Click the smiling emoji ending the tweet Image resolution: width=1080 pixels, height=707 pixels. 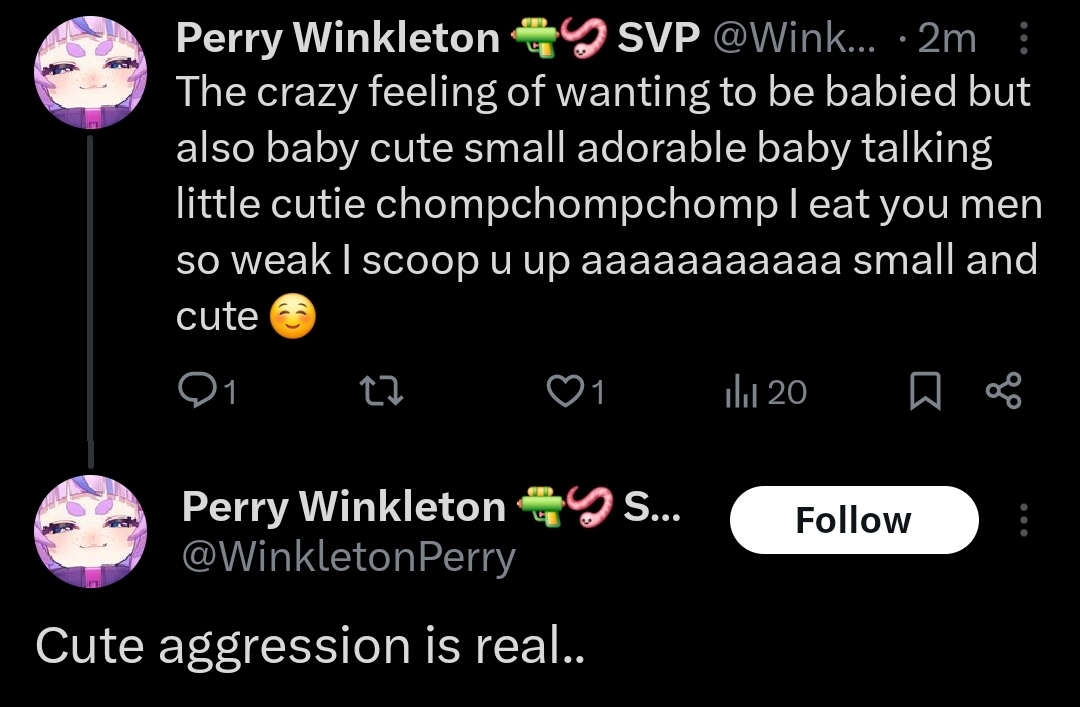[292, 317]
